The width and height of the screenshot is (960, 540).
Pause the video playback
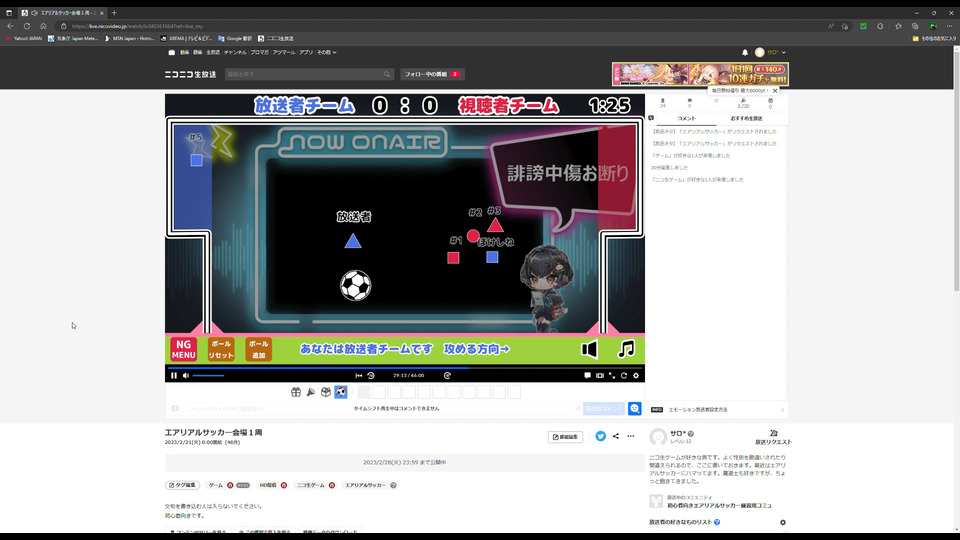tap(174, 375)
